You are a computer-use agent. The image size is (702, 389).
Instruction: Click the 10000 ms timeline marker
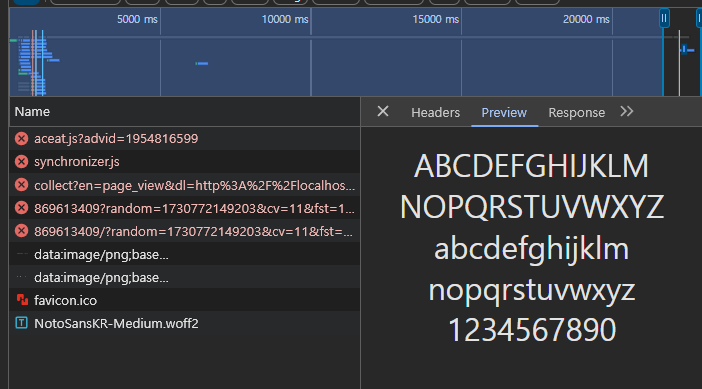pyautogui.click(x=285, y=19)
